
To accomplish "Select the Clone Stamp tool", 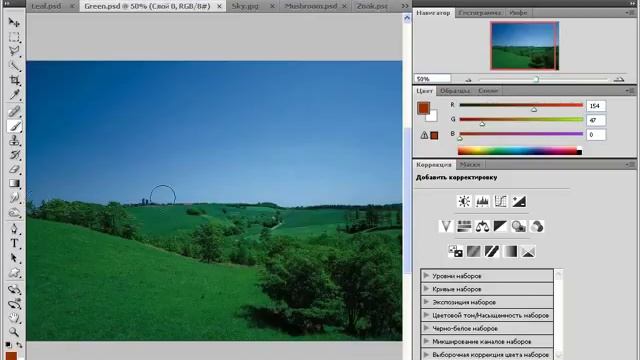I will (x=14, y=140).
